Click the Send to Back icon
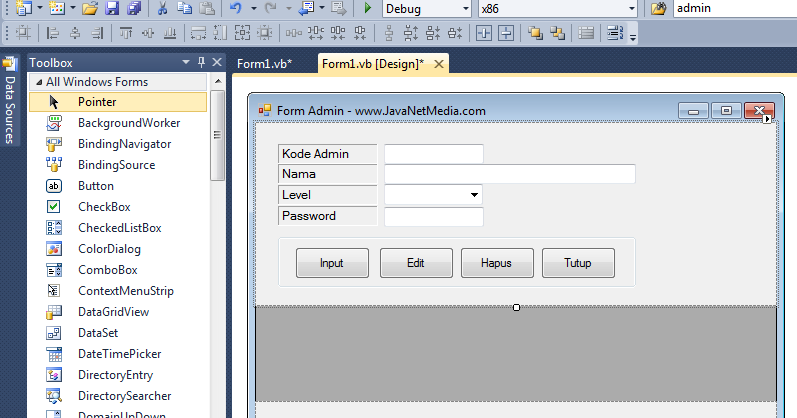 coord(558,34)
